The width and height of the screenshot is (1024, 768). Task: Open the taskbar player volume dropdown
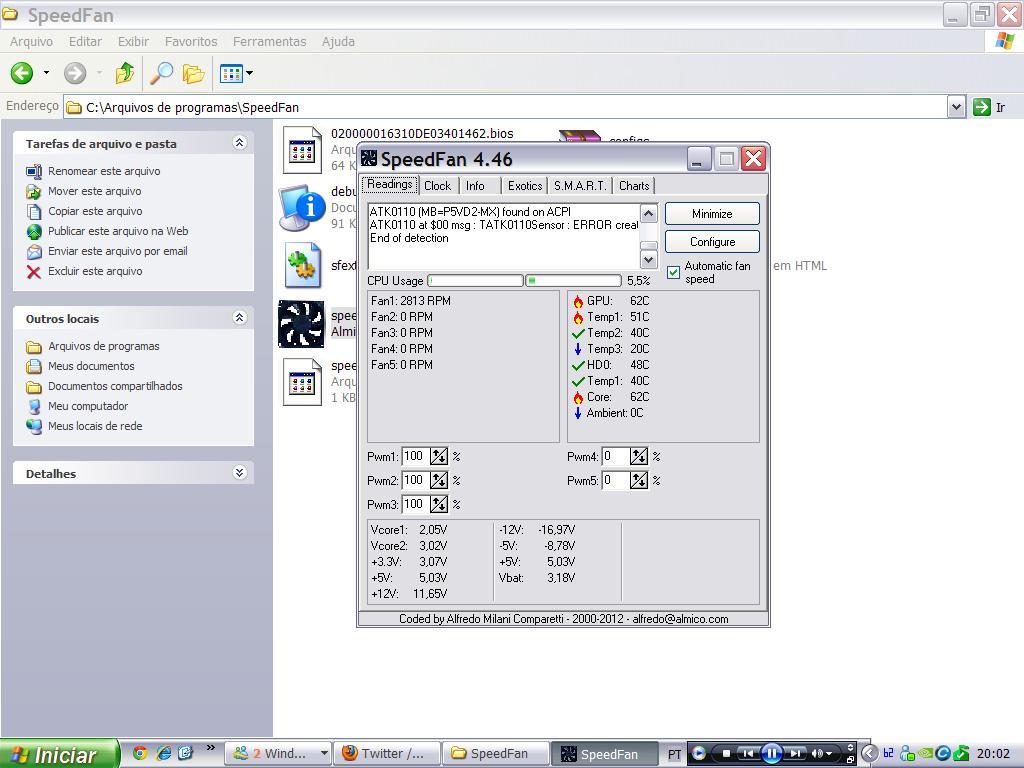click(x=829, y=754)
